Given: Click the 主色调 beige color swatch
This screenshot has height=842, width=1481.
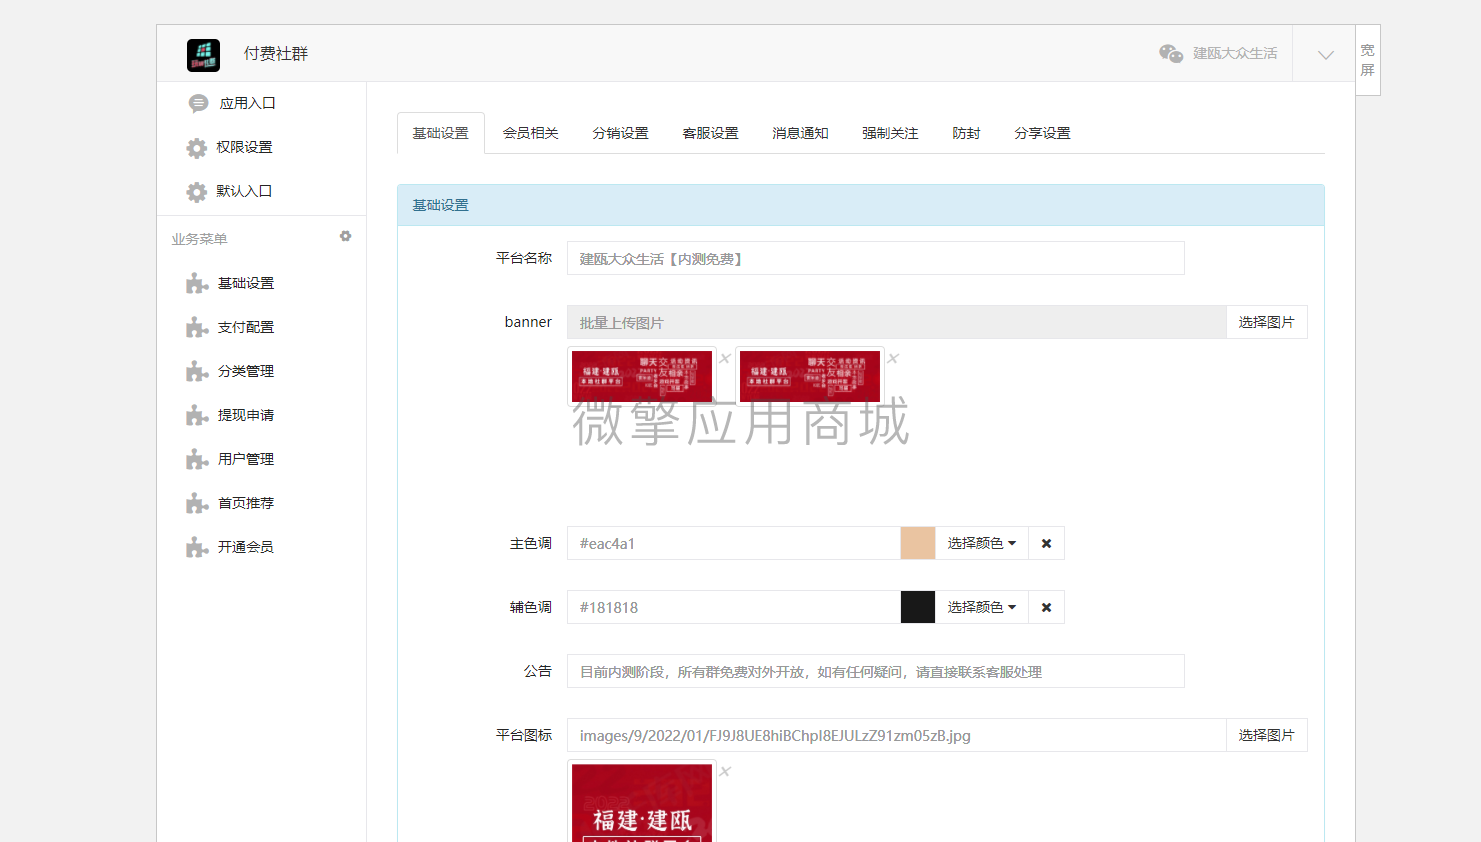Looking at the screenshot, I should tap(918, 543).
